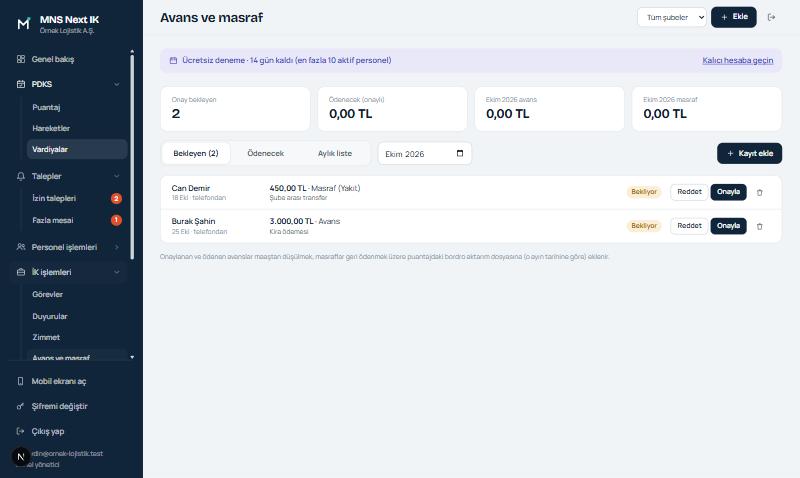Click the Avans ve masraf page title
800x478 pixels.
[211, 17]
